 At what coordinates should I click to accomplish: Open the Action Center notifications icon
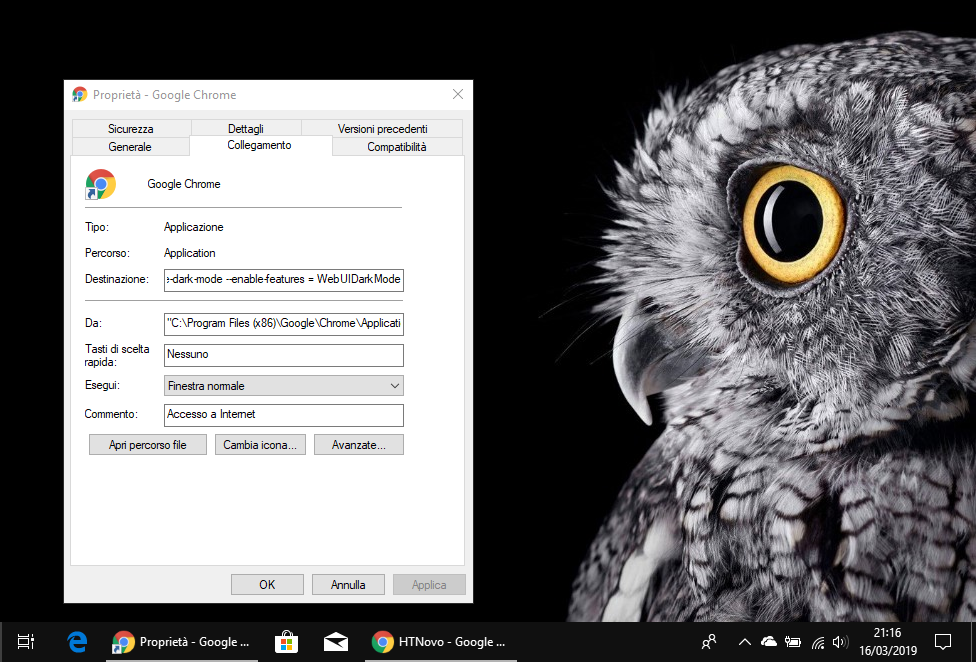click(943, 641)
